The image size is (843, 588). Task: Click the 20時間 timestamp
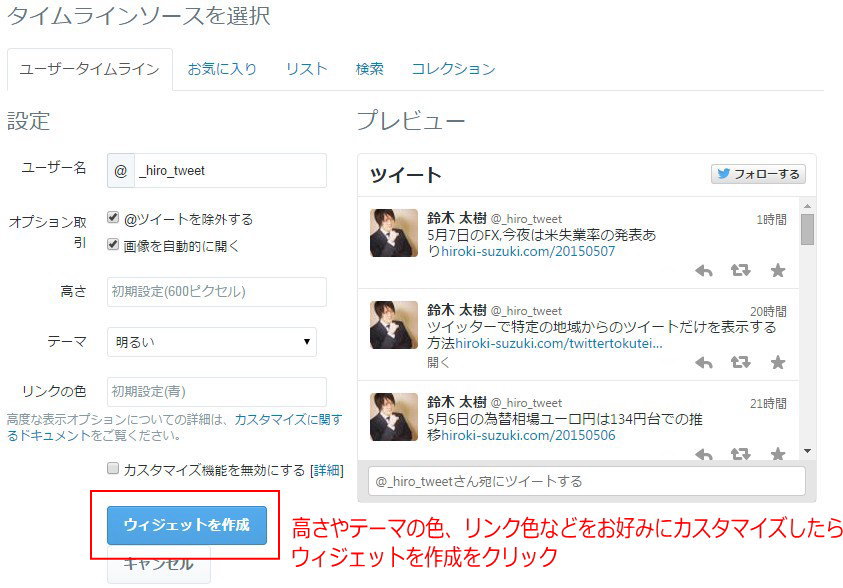point(768,311)
